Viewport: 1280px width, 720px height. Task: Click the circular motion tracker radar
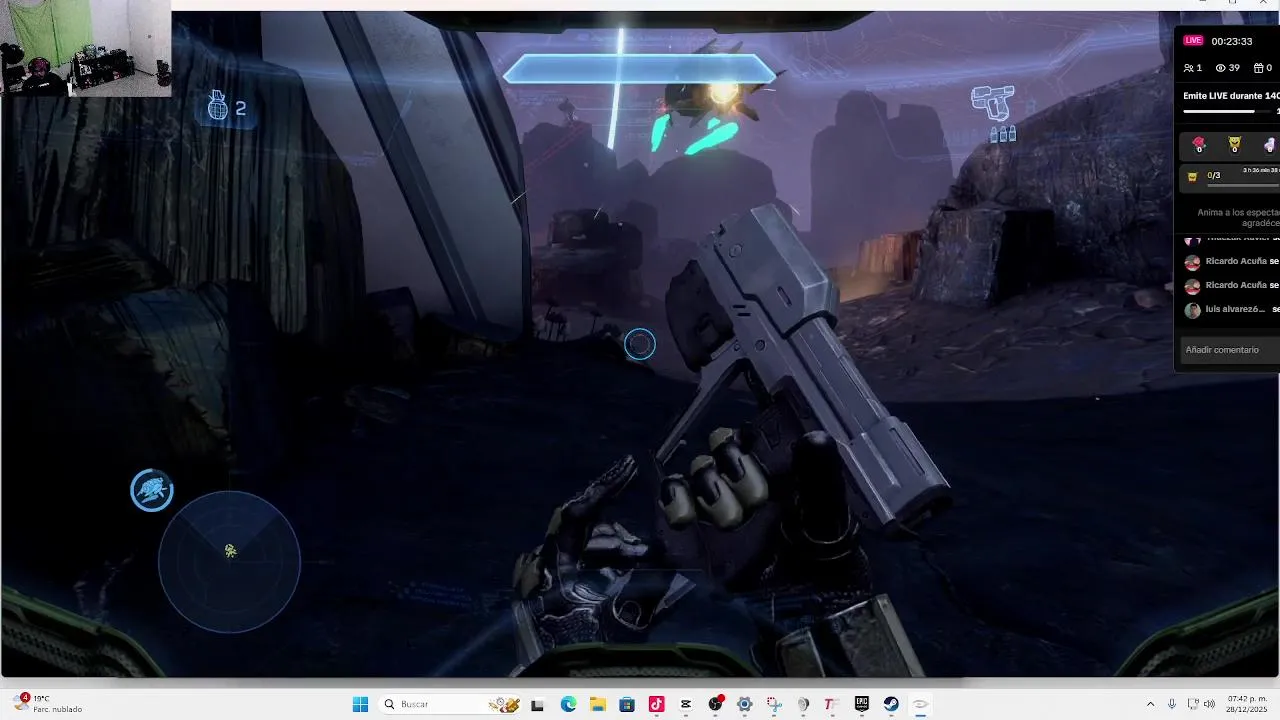tap(229, 562)
